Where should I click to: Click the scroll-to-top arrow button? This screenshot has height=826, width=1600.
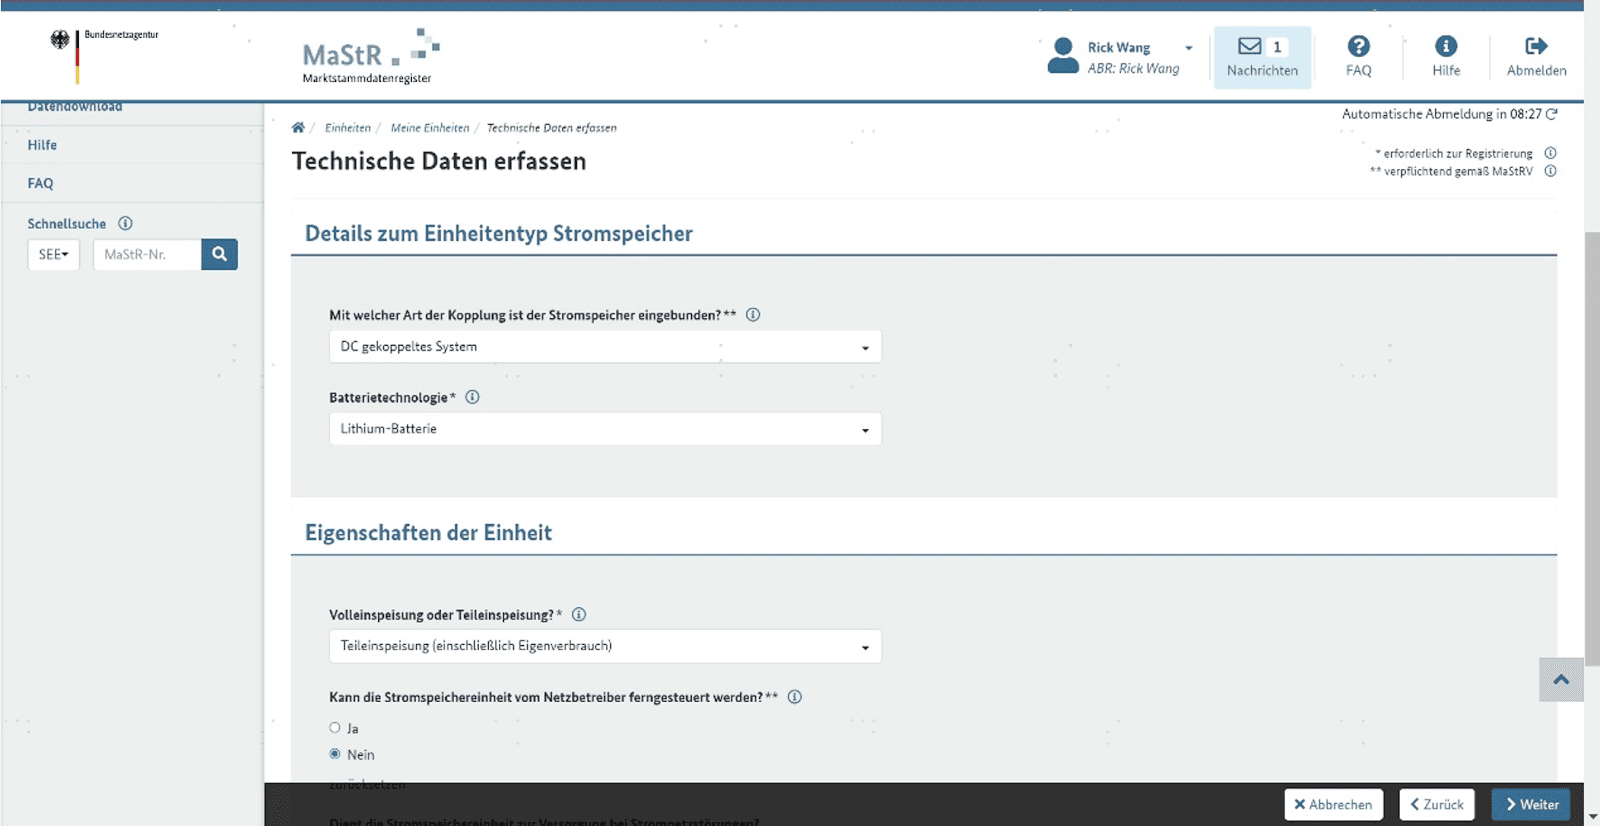pyautogui.click(x=1561, y=679)
